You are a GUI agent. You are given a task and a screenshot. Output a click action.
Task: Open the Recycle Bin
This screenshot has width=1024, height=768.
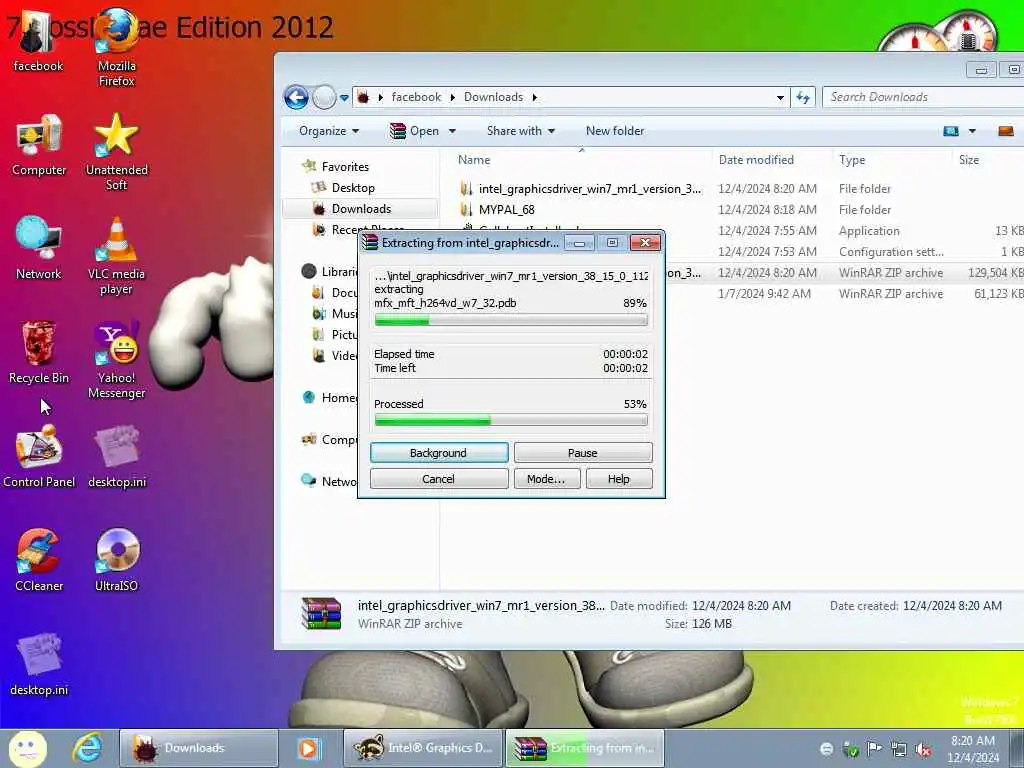39,353
